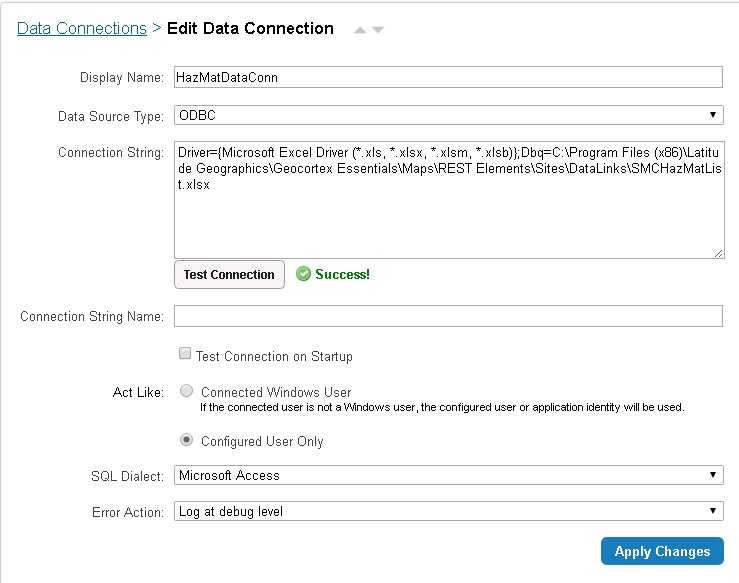Viewport: 739px width, 583px height.
Task: Select Connected Windows User radio option
Action: pos(187,391)
